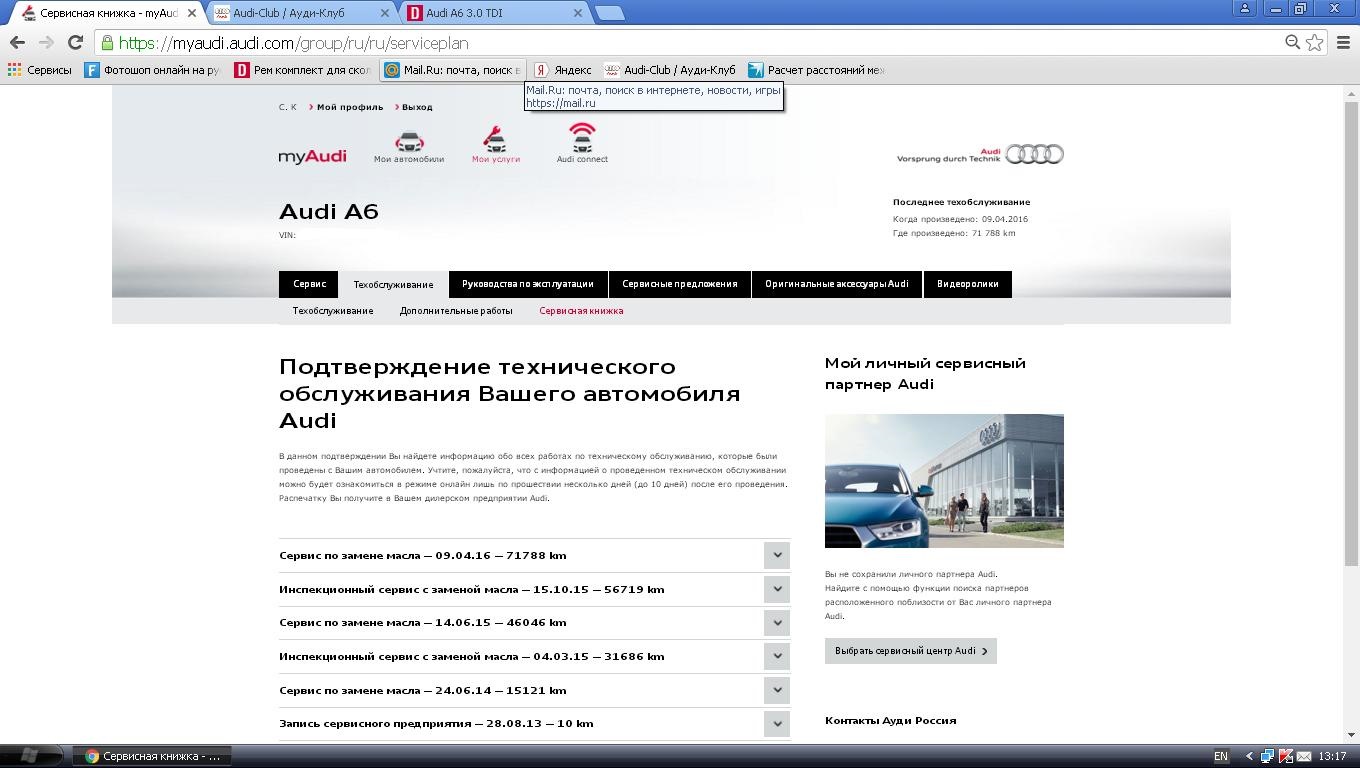Open Дополнительные работы submenu item
This screenshot has height=768, width=1360.
(456, 311)
